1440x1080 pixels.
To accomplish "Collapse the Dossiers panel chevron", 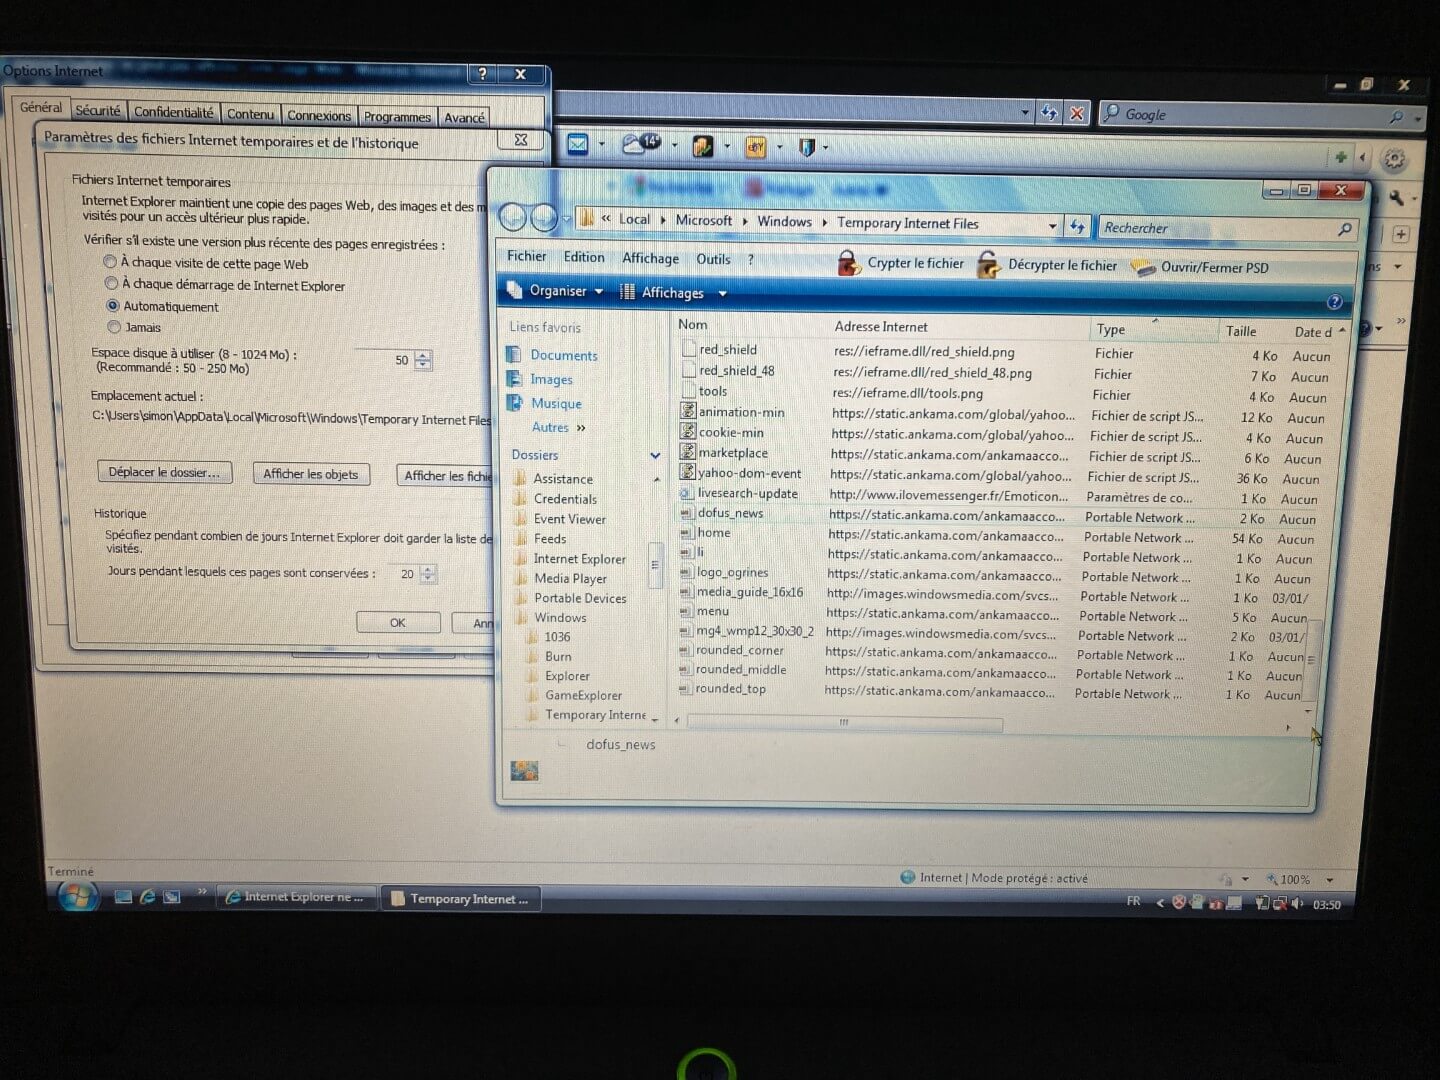I will pos(655,455).
